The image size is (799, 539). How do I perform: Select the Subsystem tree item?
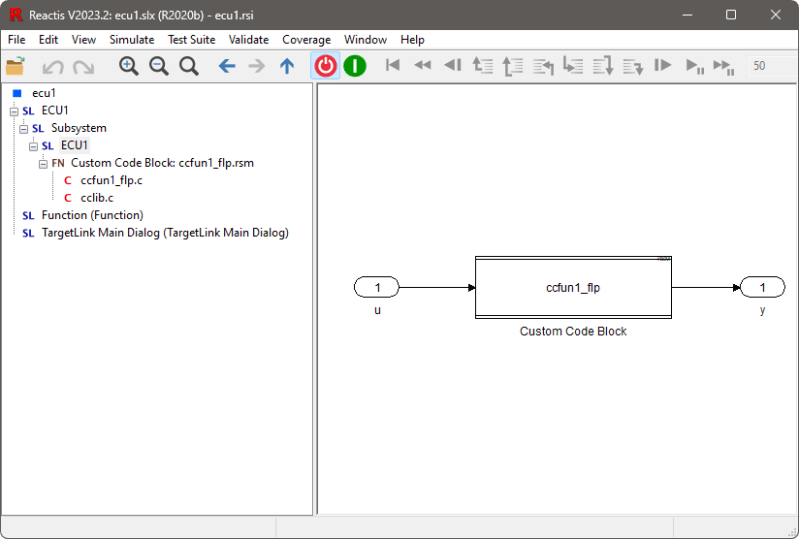click(x=79, y=128)
